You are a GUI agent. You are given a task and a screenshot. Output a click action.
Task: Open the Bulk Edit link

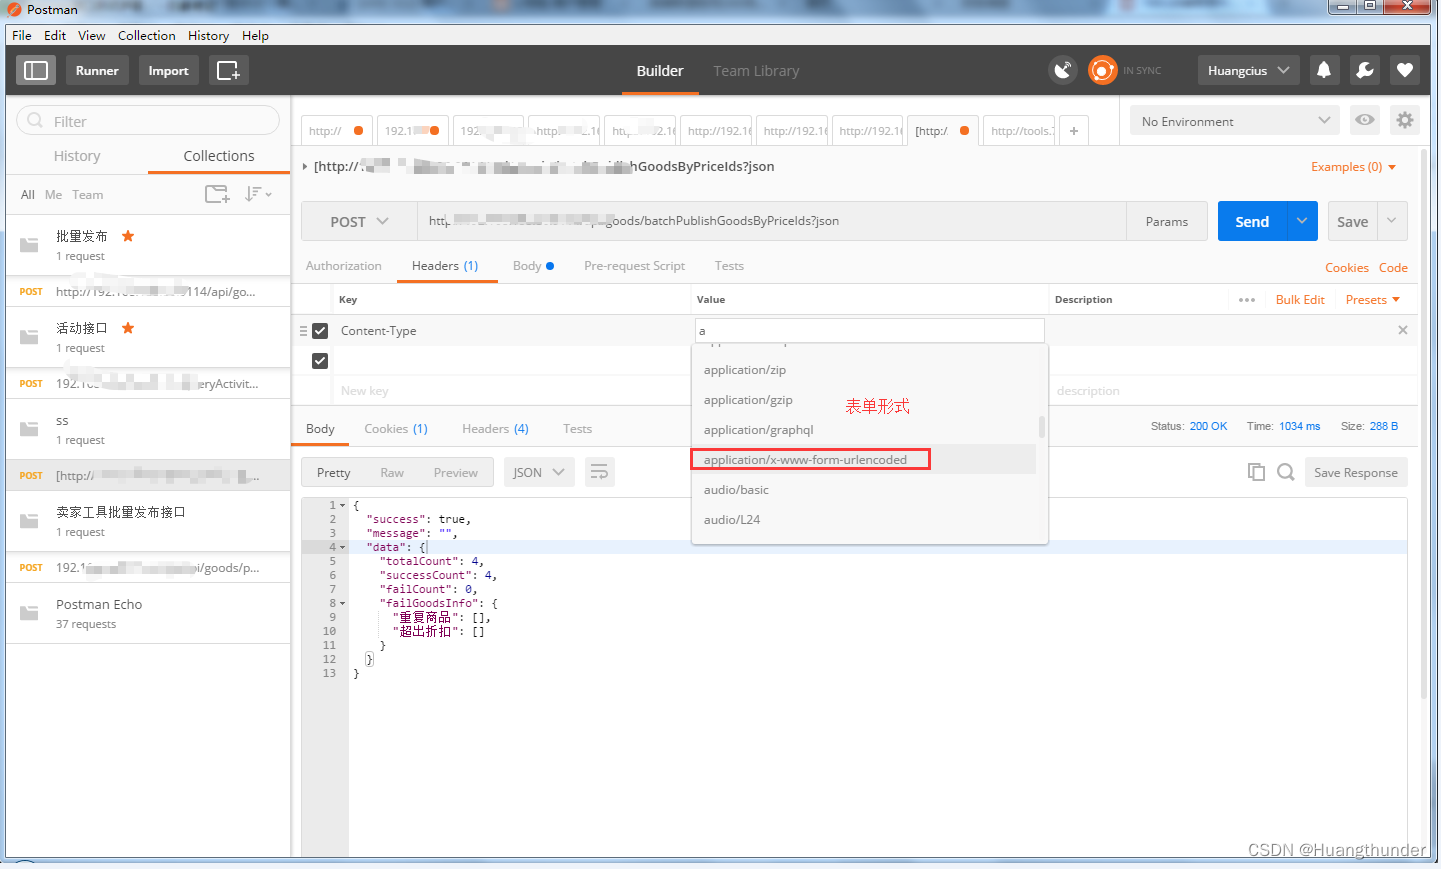point(1300,300)
